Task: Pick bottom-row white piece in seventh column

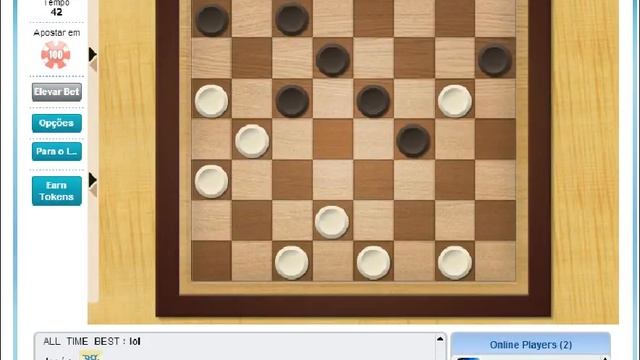Action: [x=455, y=262]
